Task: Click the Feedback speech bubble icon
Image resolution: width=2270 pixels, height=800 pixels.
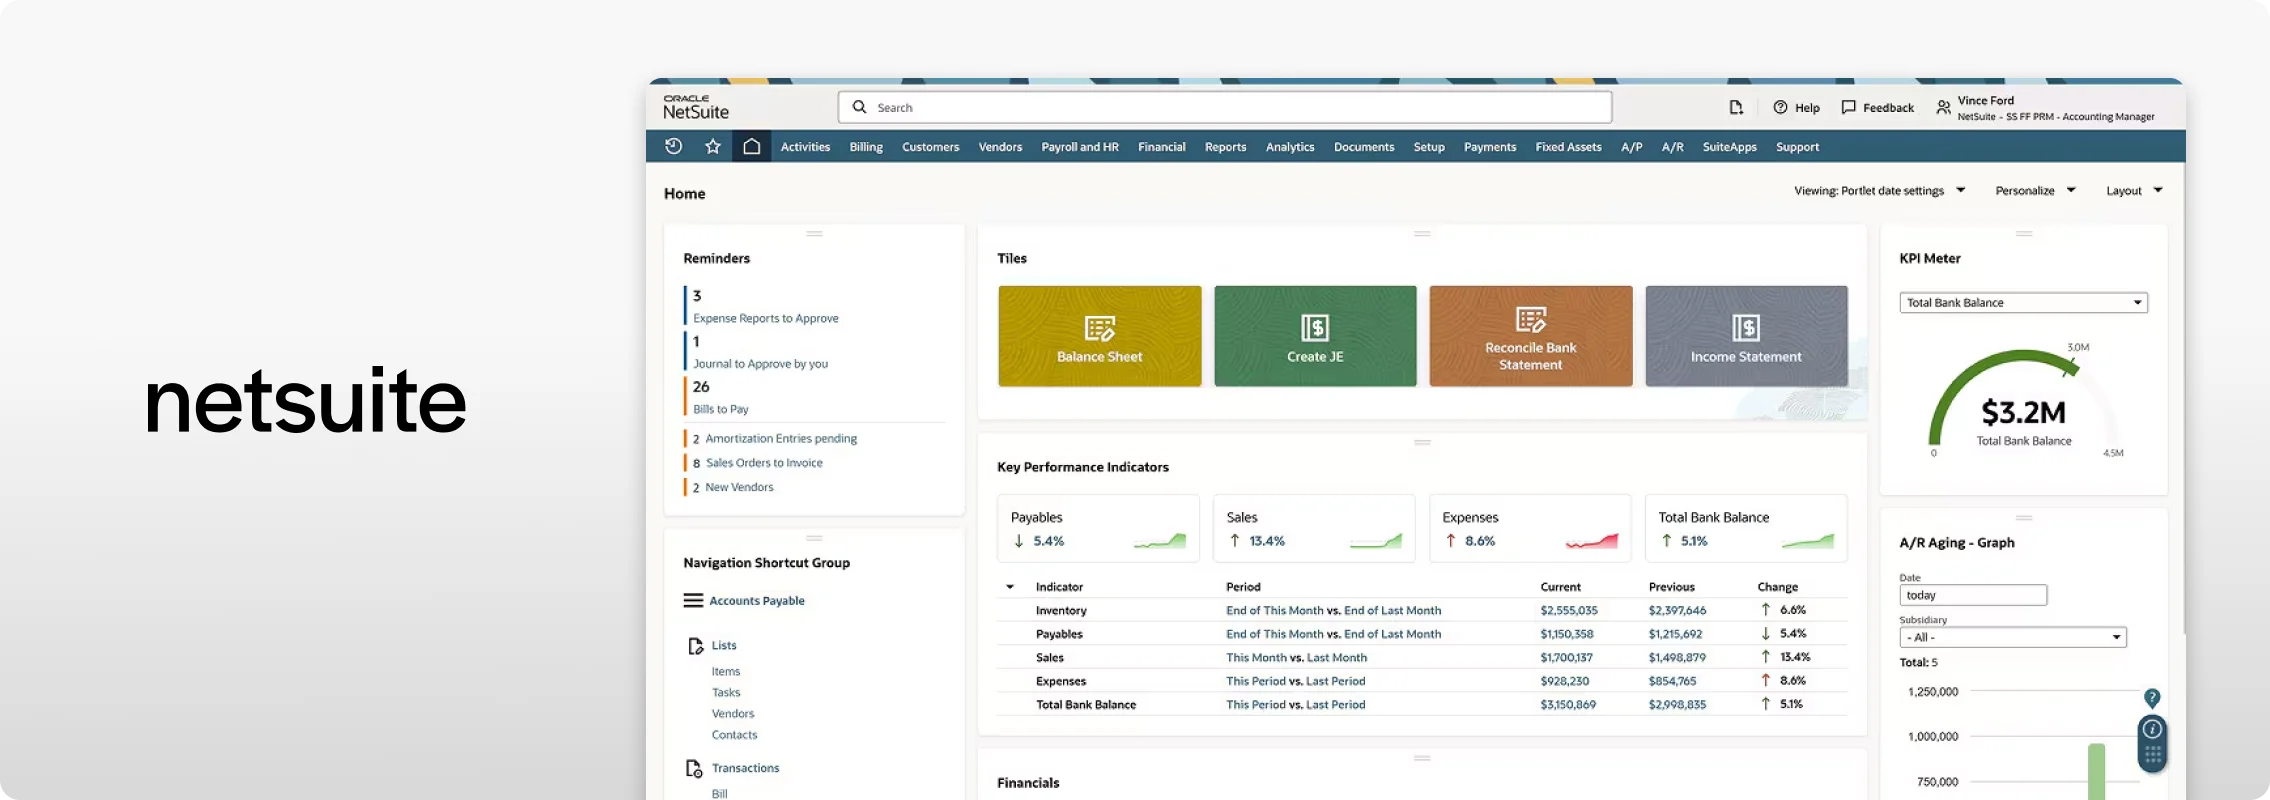Action: 1848,107
